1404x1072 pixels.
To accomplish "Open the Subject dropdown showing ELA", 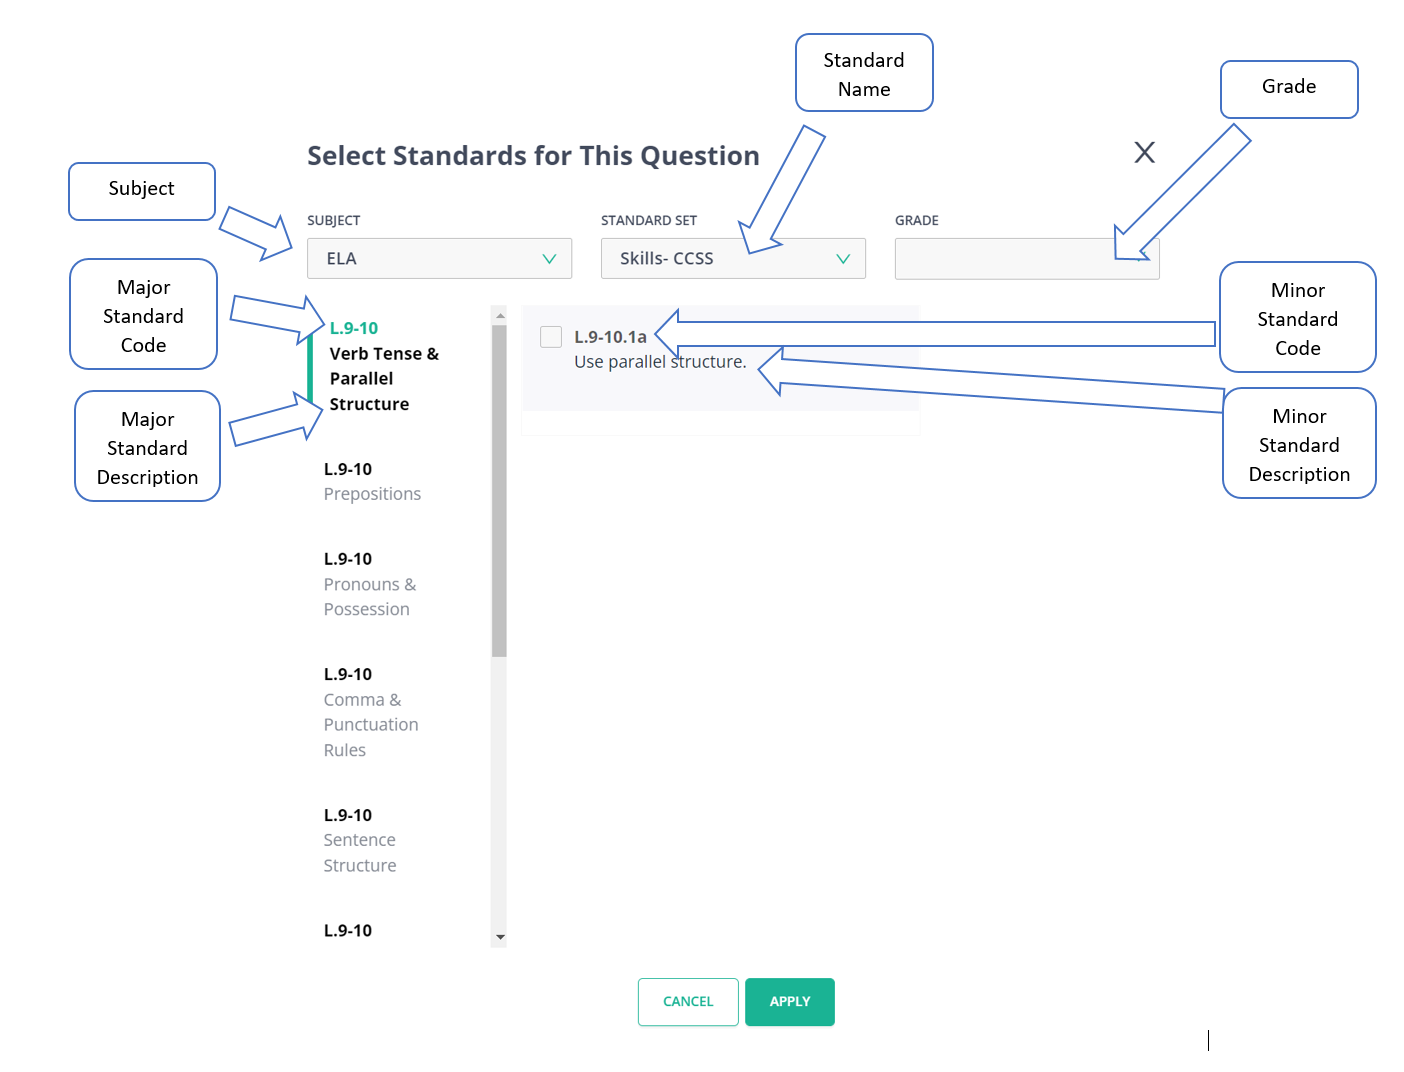I will click(x=438, y=258).
